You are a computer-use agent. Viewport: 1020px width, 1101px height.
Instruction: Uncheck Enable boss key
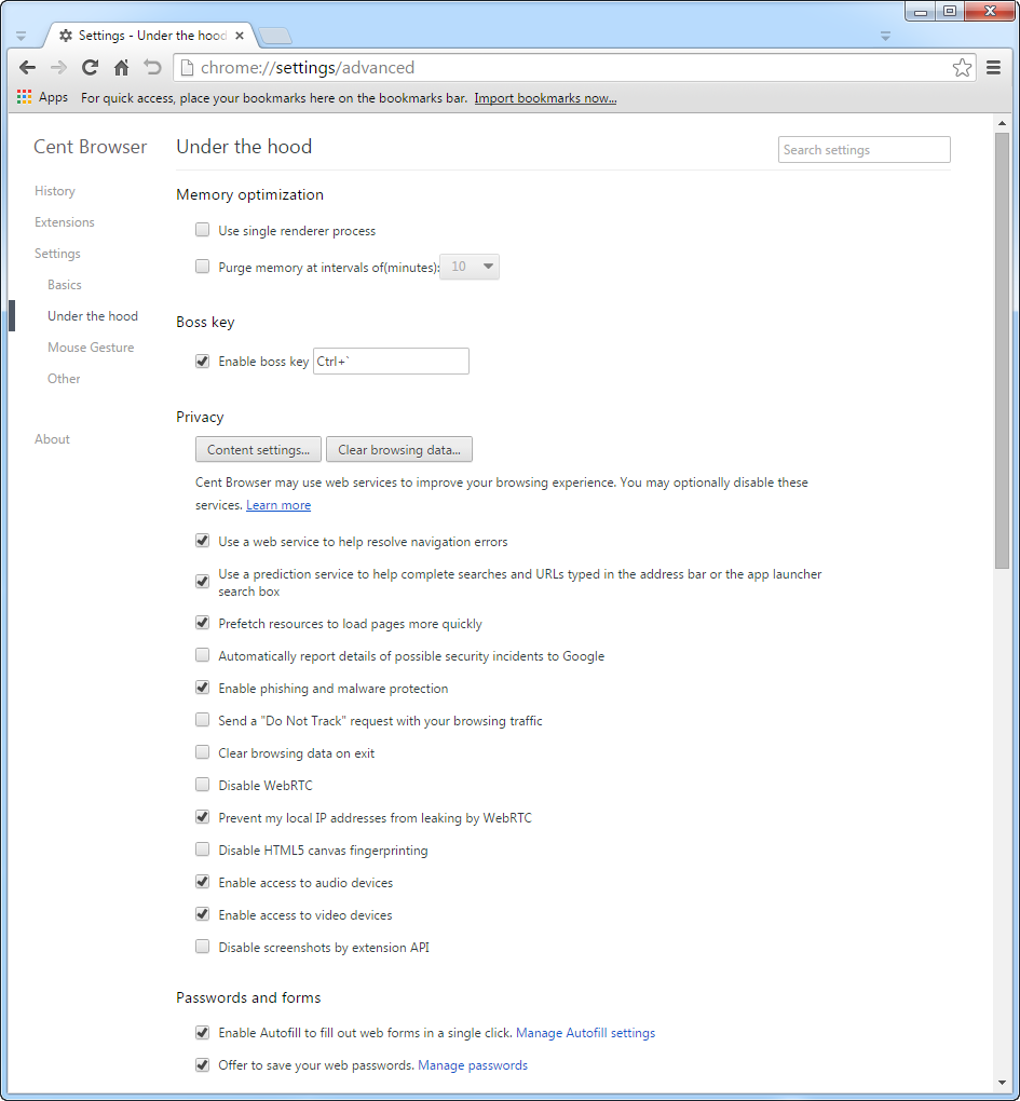click(x=202, y=361)
